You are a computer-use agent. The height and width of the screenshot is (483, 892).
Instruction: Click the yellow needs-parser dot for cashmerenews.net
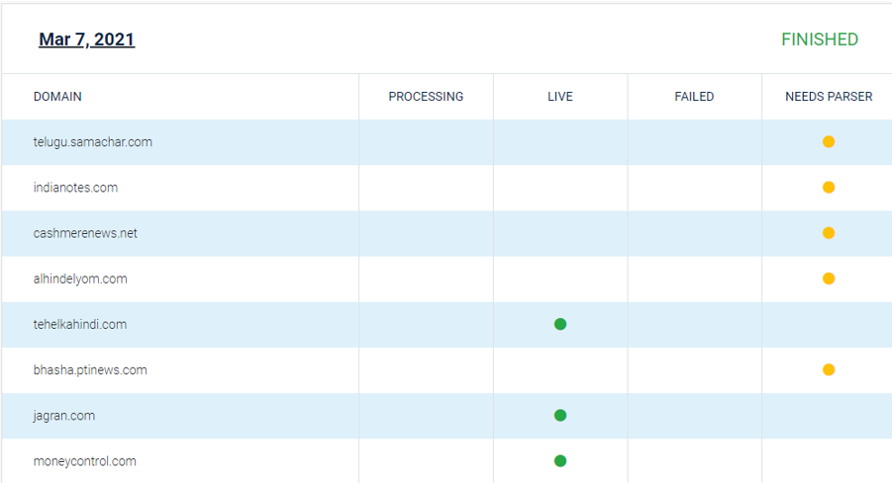(x=828, y=233)
